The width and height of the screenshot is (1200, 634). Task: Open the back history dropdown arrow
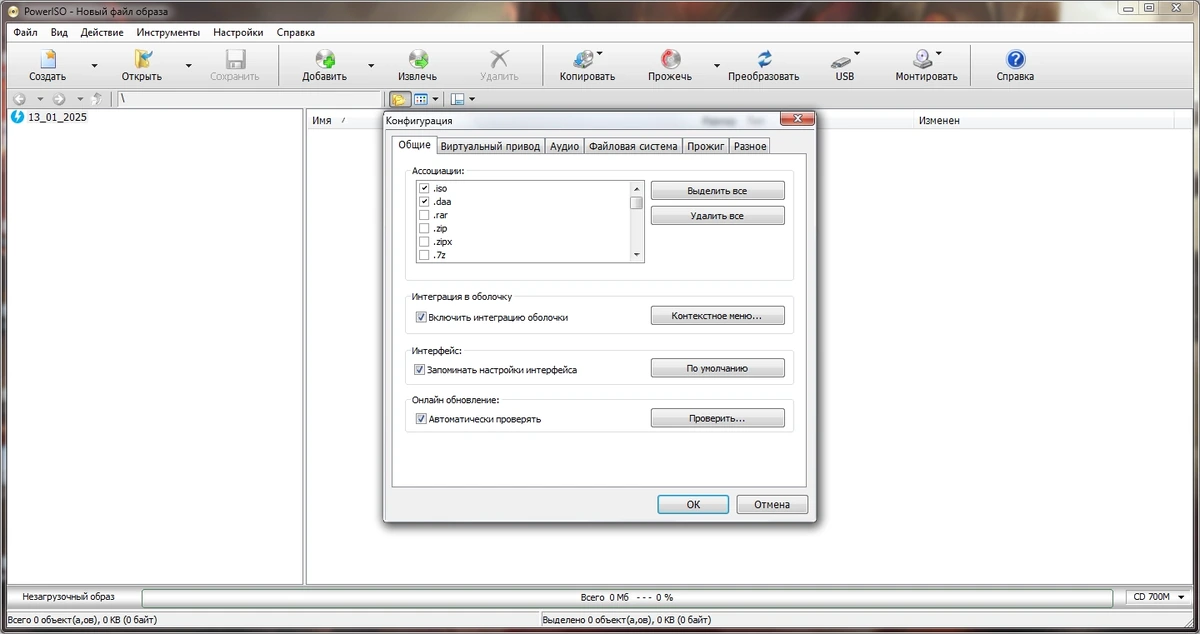(x=40, y=99)
